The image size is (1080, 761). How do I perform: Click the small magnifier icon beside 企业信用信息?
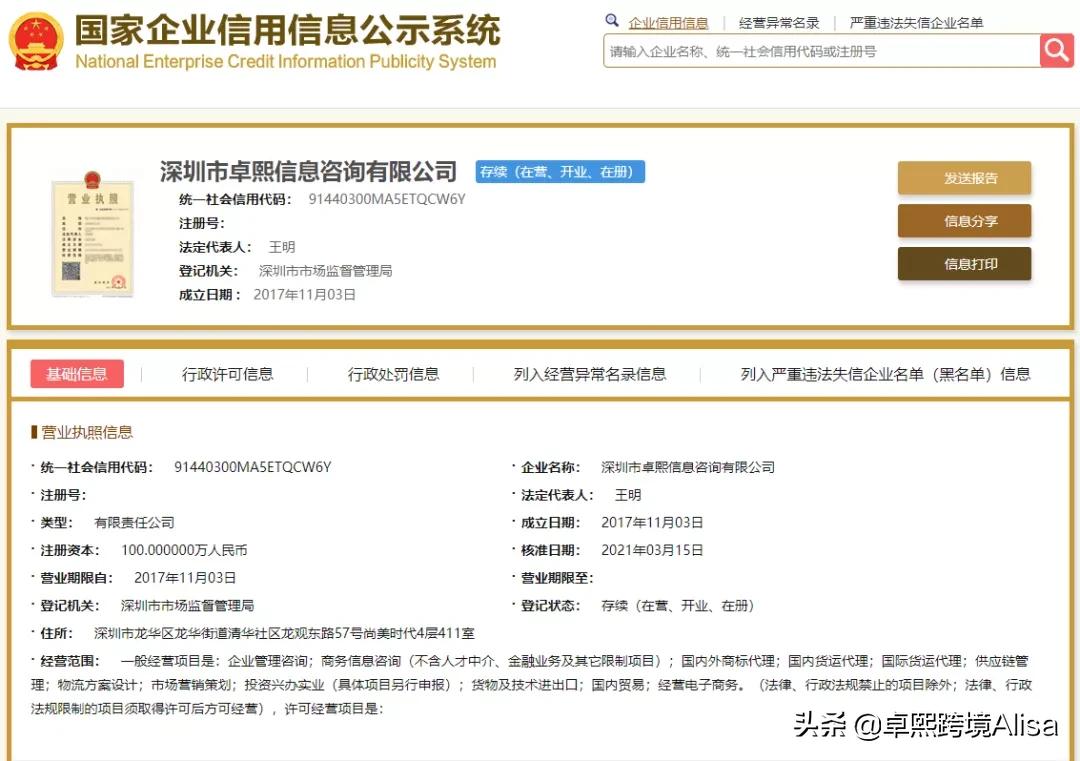coord(612,20)
